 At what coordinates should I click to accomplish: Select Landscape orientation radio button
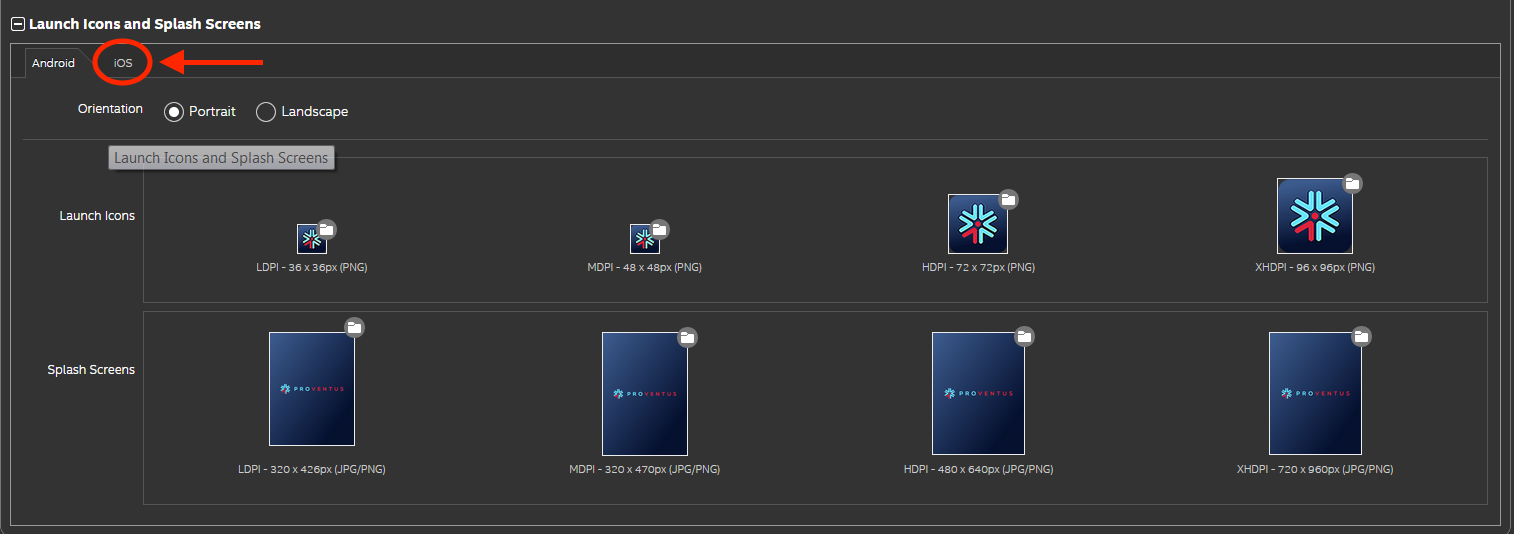click(x=266, y=112)
